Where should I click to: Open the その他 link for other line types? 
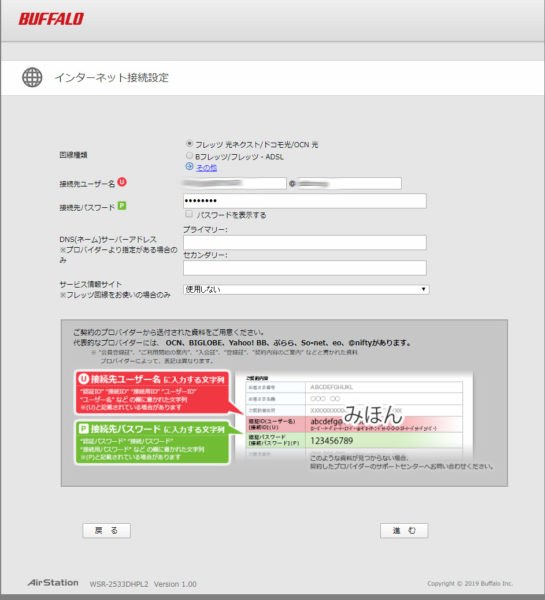207,168
